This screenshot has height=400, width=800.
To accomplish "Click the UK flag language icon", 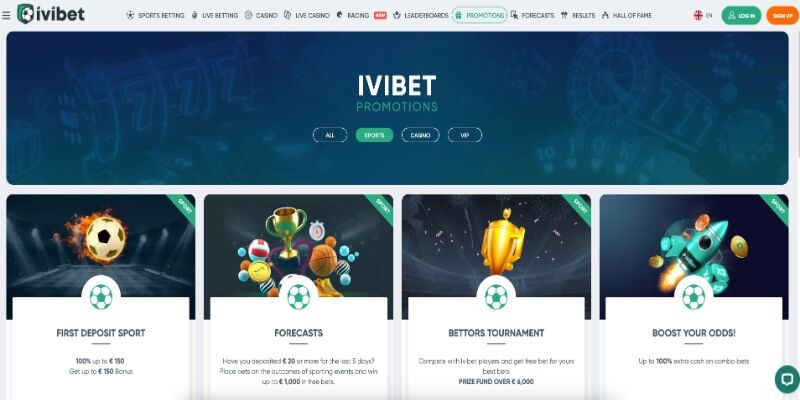I will point(698,15).
